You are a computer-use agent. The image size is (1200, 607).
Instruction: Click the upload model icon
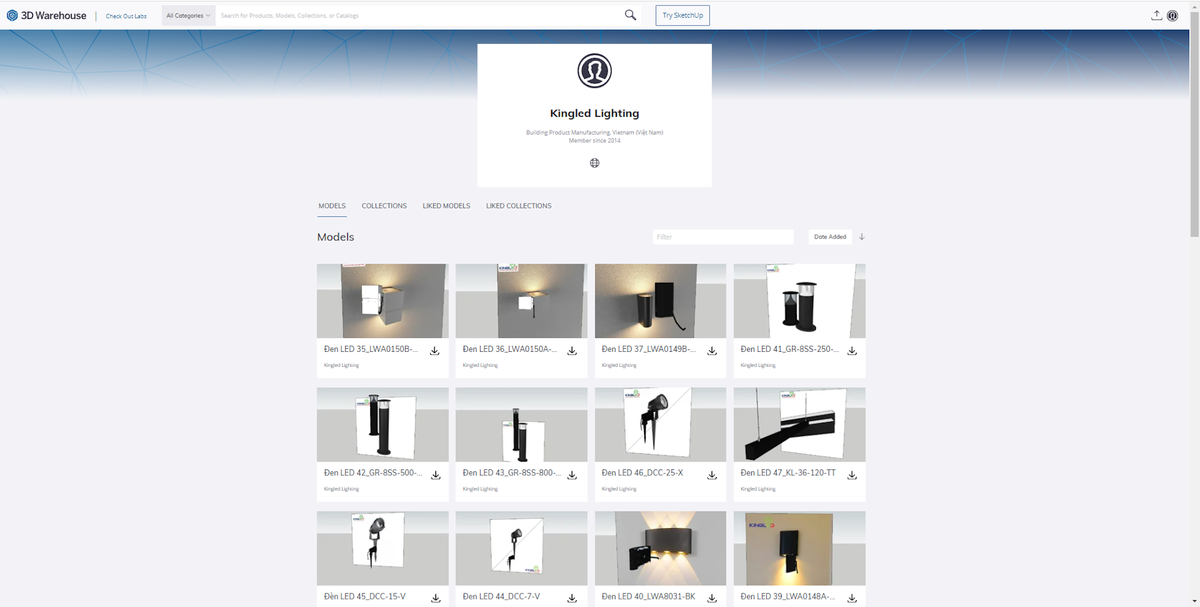(x=1156, y=15)
